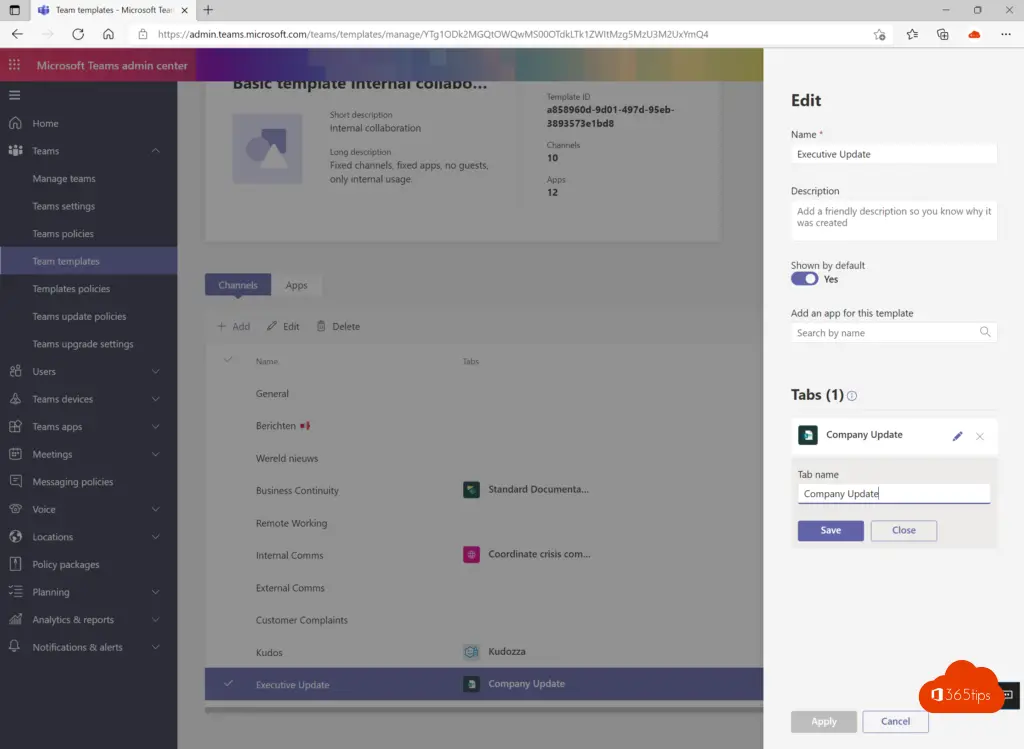The width and height of the screenshot is (1024, 749).
Task: Click the channel Name input field
Action: (x=893, y=154)
